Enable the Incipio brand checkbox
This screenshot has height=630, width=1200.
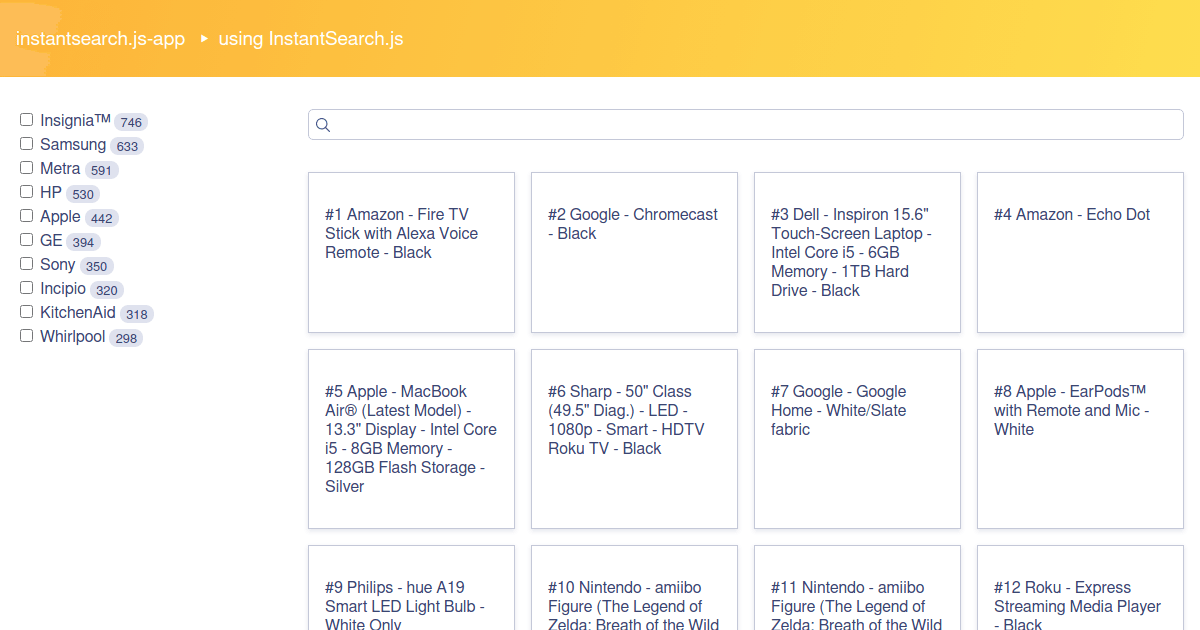[x=27, y=288]
